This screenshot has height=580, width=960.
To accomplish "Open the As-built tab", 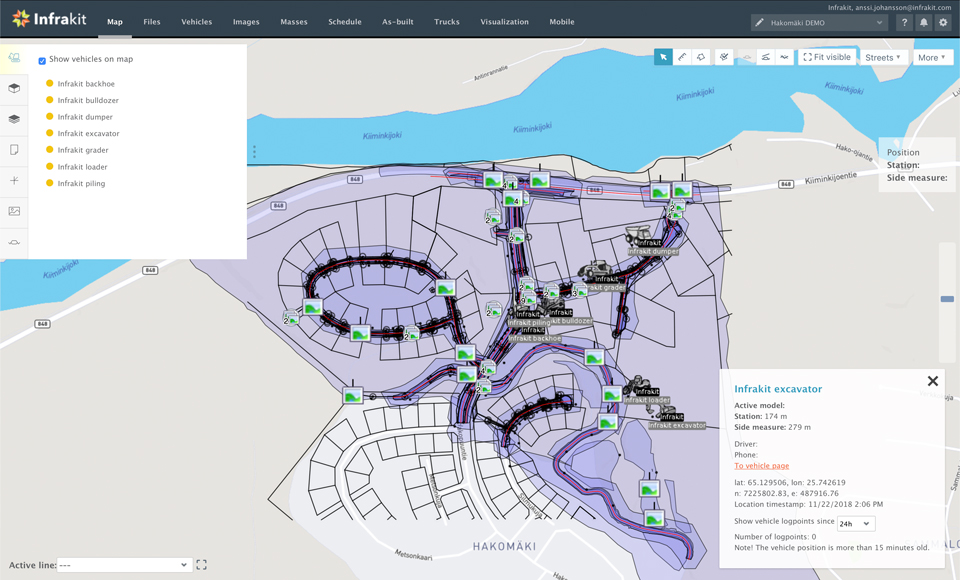I will [397, 22].
